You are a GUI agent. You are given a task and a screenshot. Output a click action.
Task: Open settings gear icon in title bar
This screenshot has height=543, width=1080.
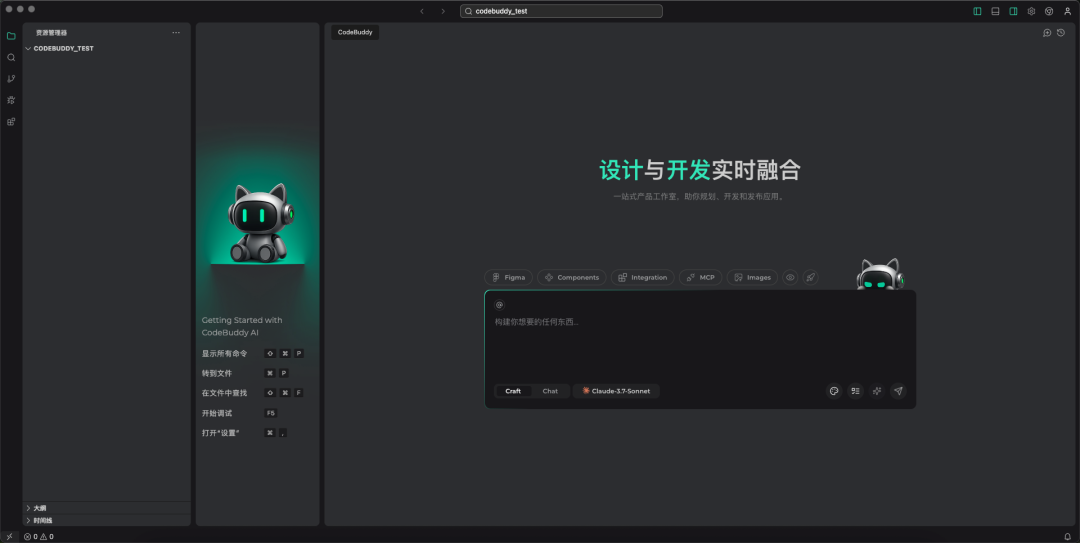coord(1031,11)
